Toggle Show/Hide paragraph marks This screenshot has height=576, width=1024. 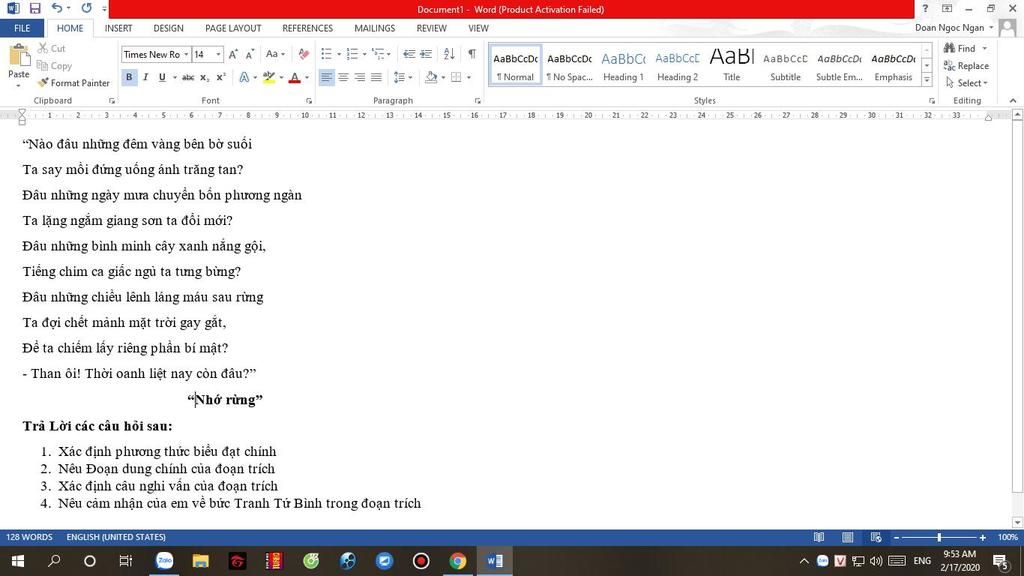click(472, 54)
